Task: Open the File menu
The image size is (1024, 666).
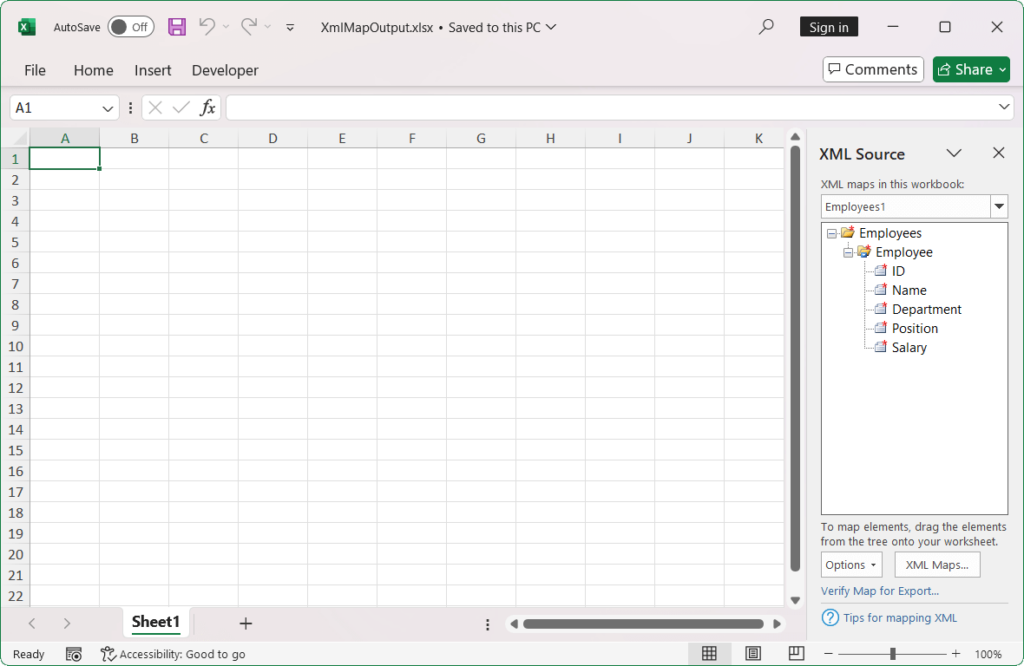Action: [34, 70]
